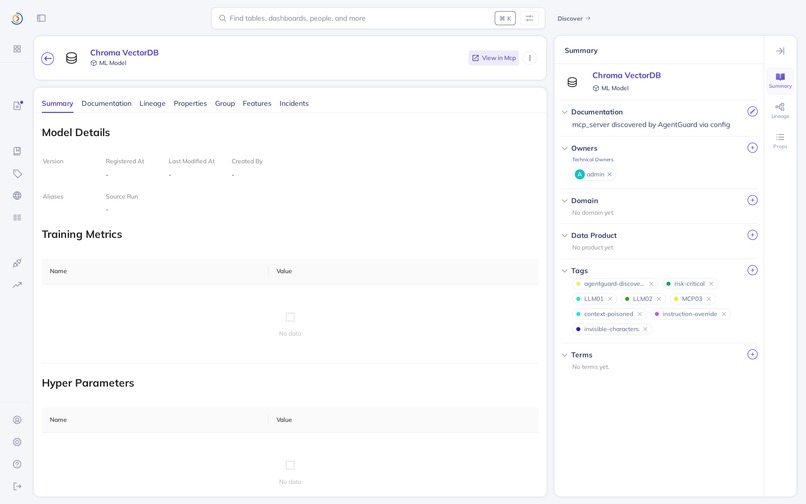This screenshot has width=806, height=504.
Task: Open the grid dashboard icon in sidebar
Action: click(x=17, y=49)
